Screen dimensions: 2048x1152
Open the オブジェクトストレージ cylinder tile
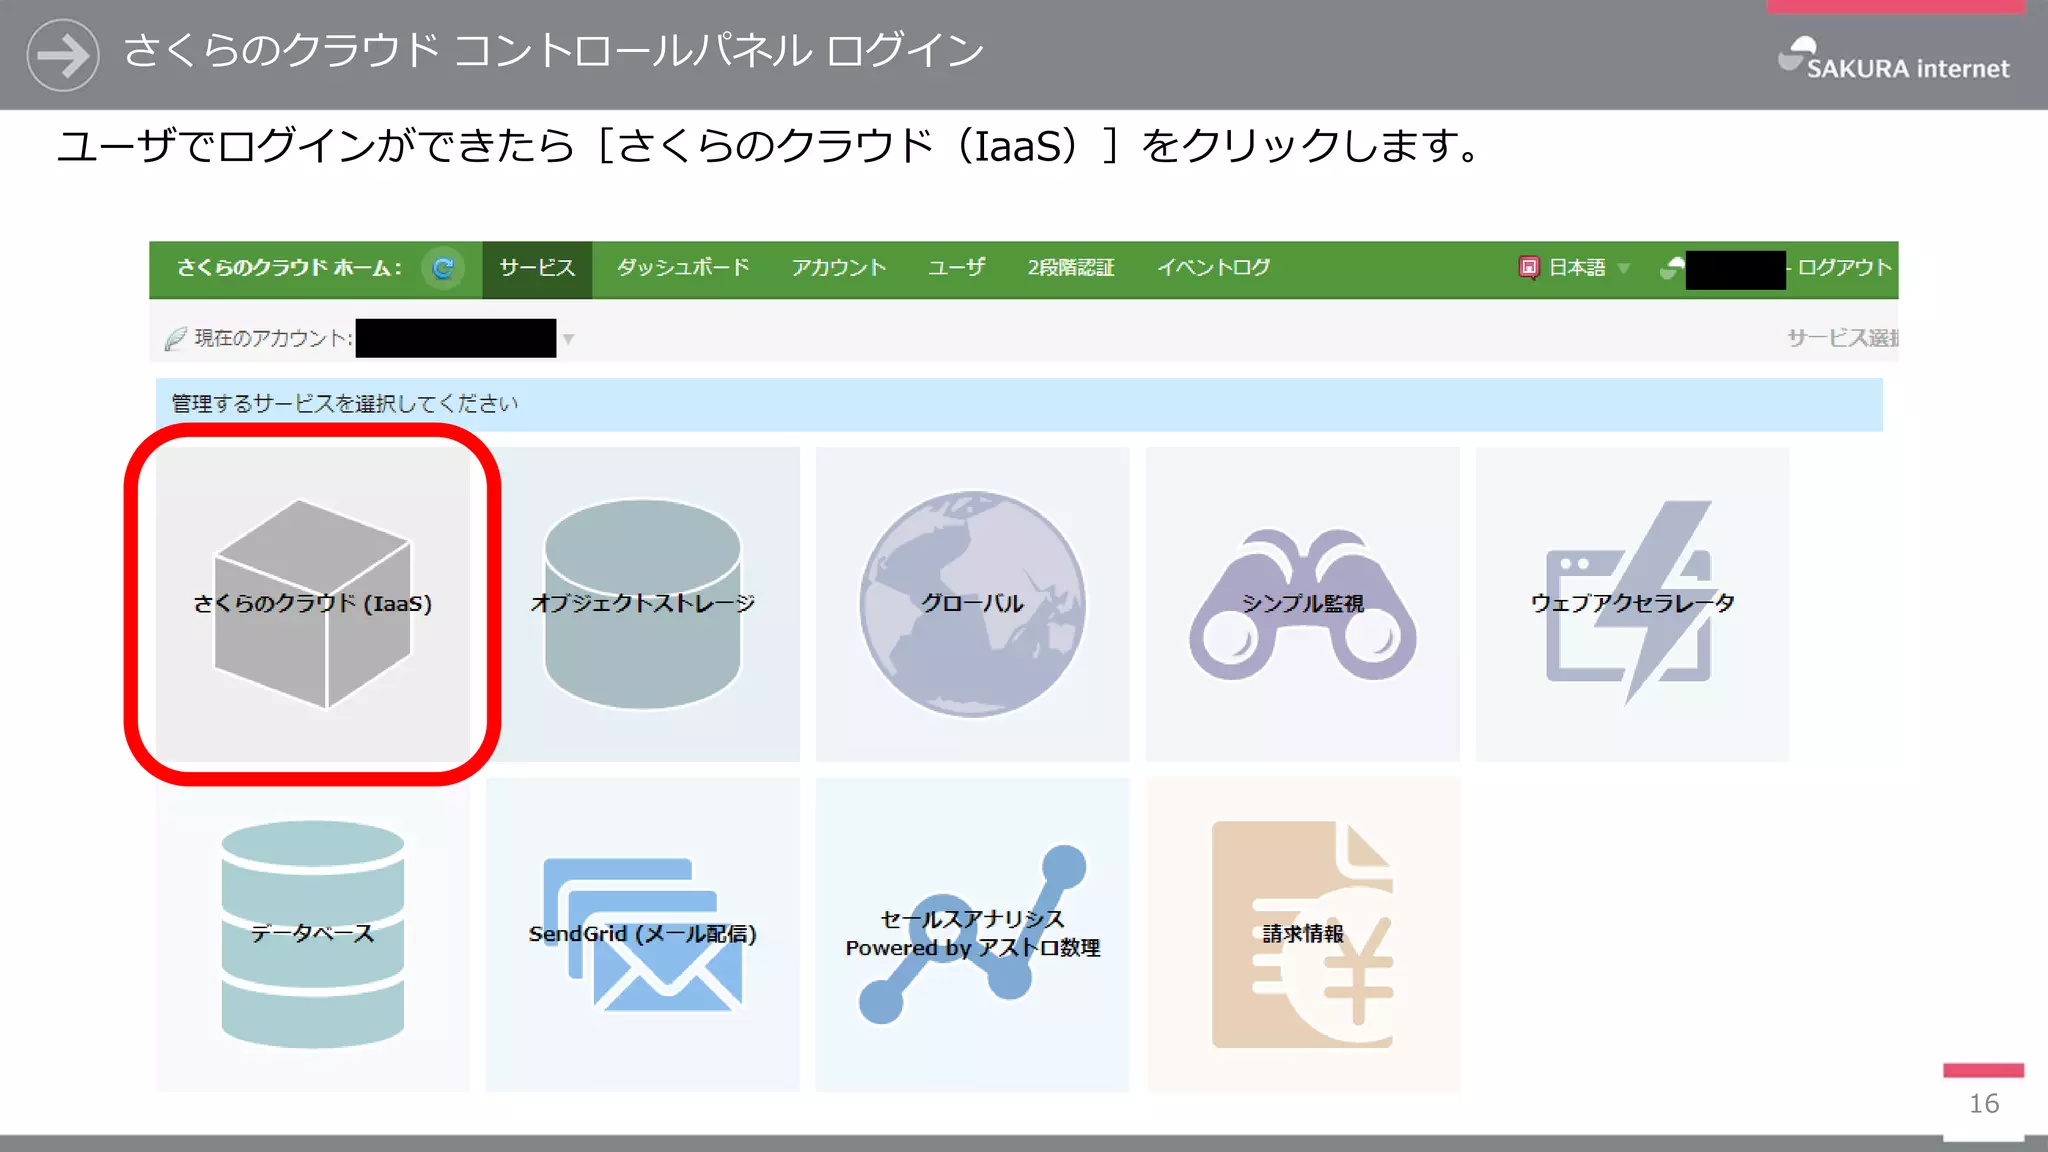tap(643, 604)
